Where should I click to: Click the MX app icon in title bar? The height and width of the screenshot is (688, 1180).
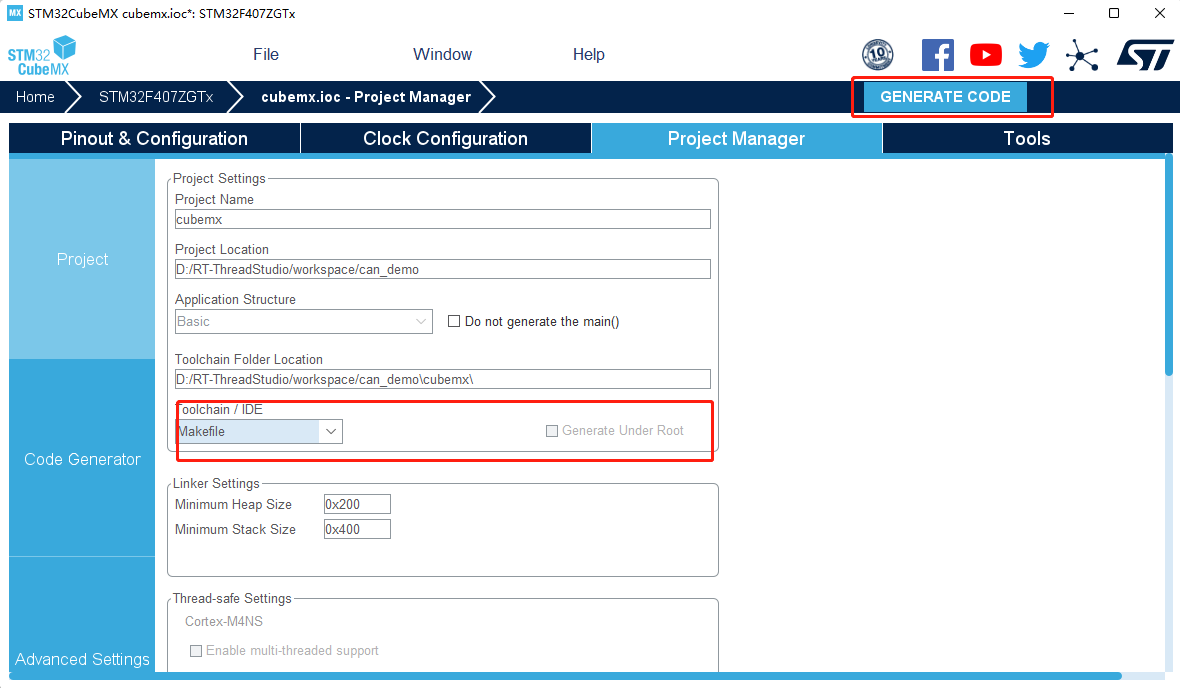(15, 13)
